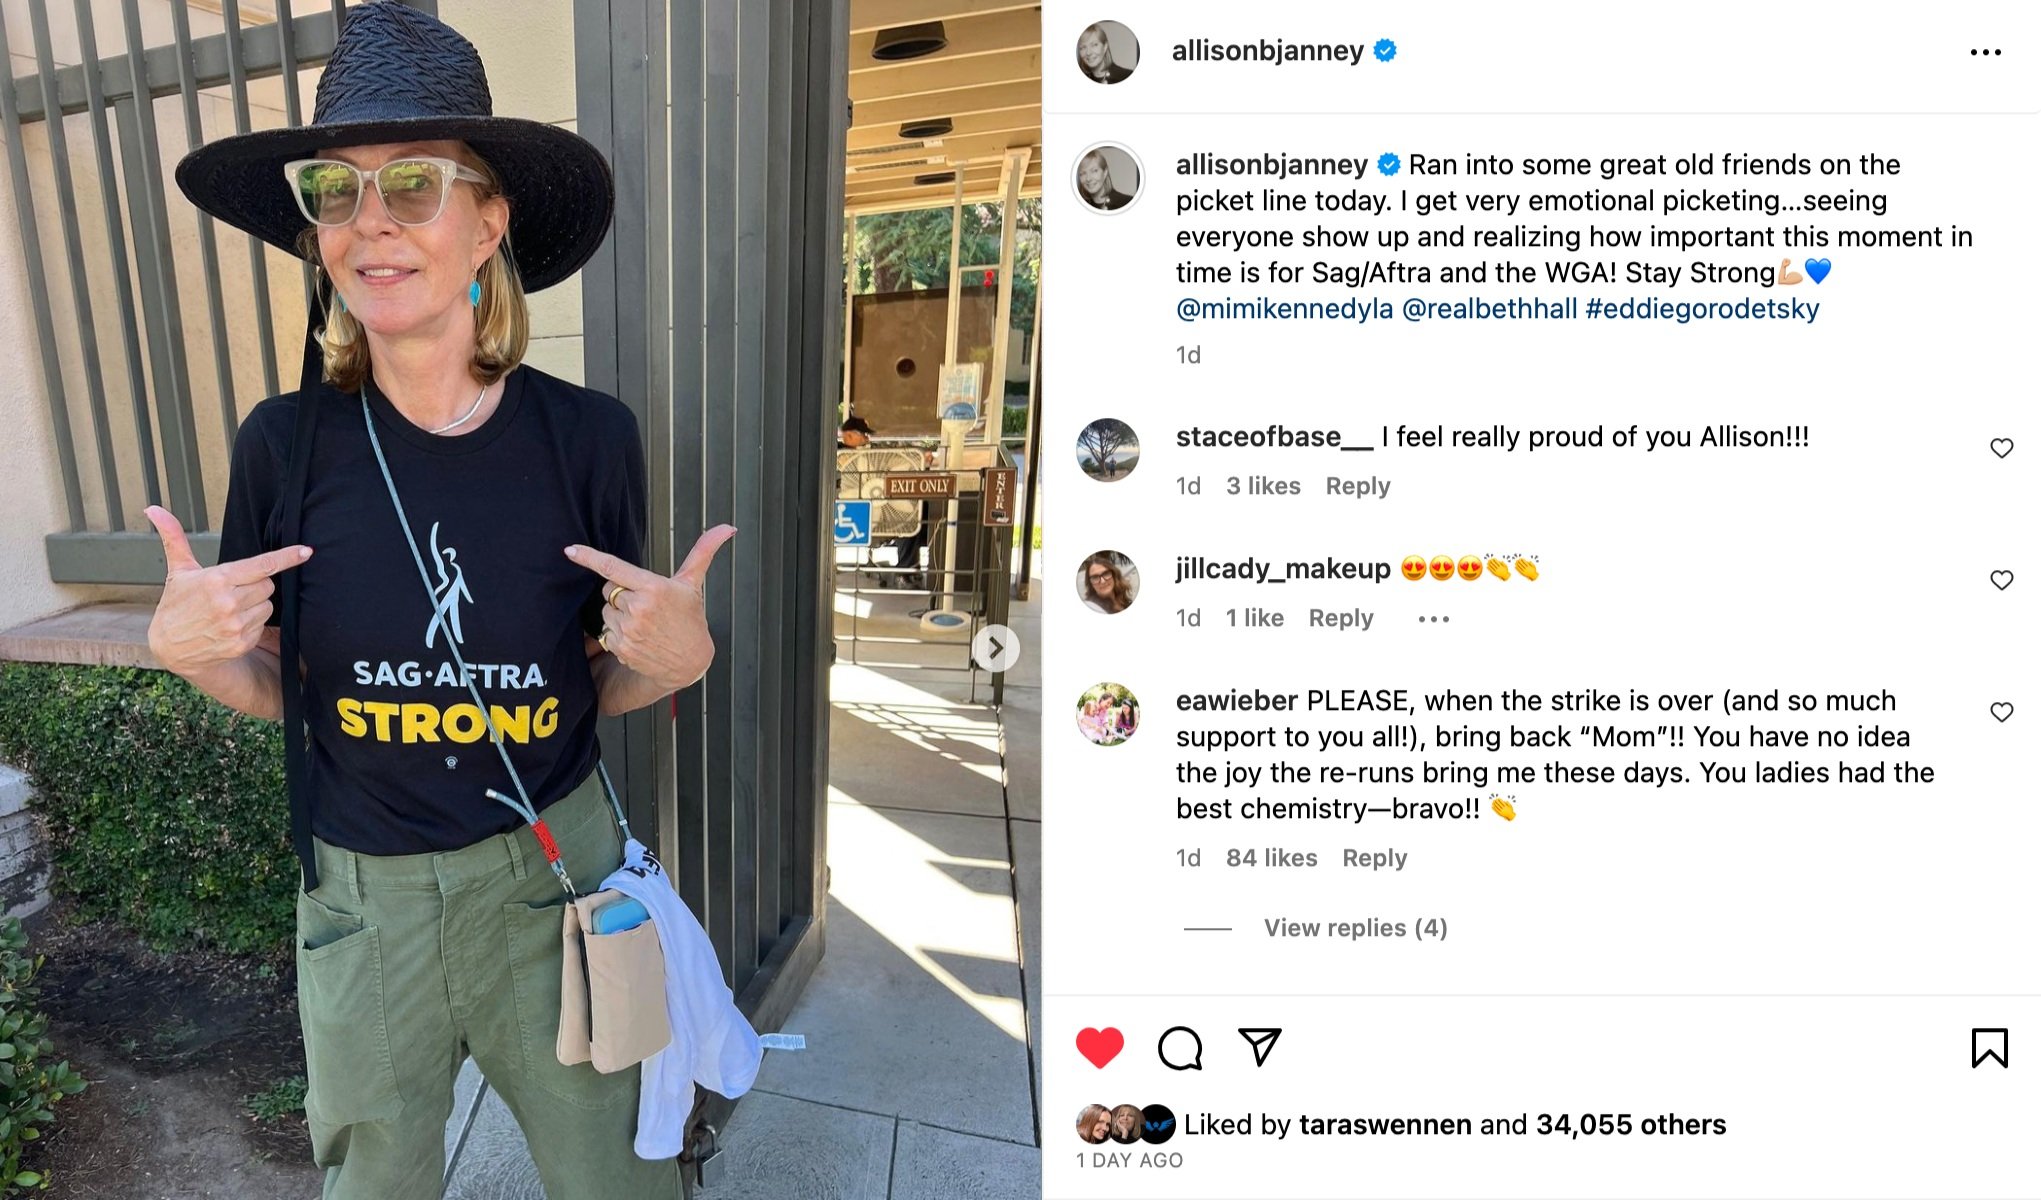This screenshot has height=1200, width=2041.
Task: Expand View replies (4)
Action: [1355, 928]
